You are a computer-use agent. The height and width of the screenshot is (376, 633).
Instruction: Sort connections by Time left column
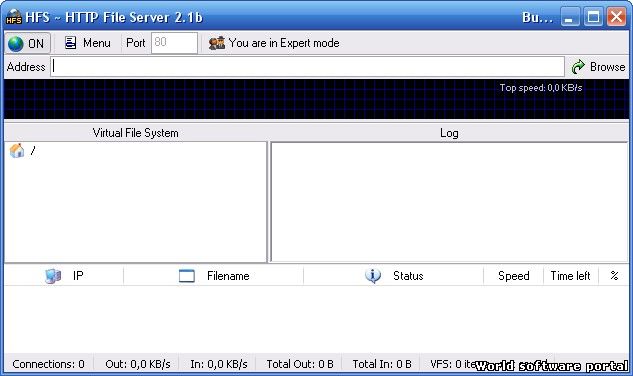570,276
